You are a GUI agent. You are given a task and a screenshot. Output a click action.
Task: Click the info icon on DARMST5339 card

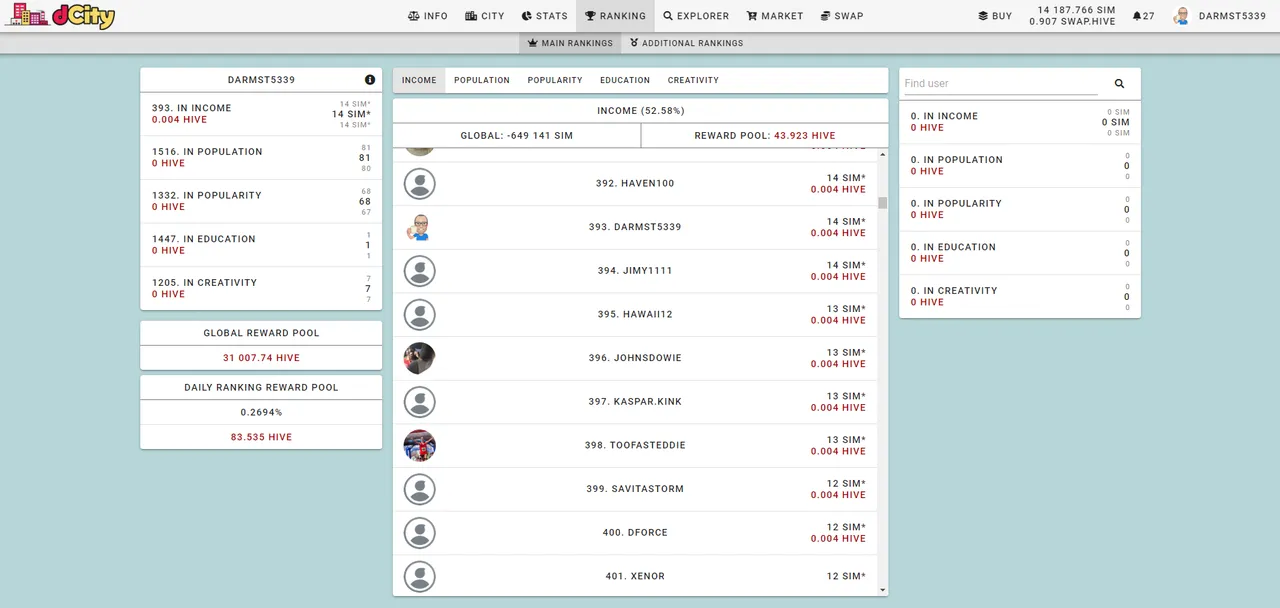(x=370, y=79)
